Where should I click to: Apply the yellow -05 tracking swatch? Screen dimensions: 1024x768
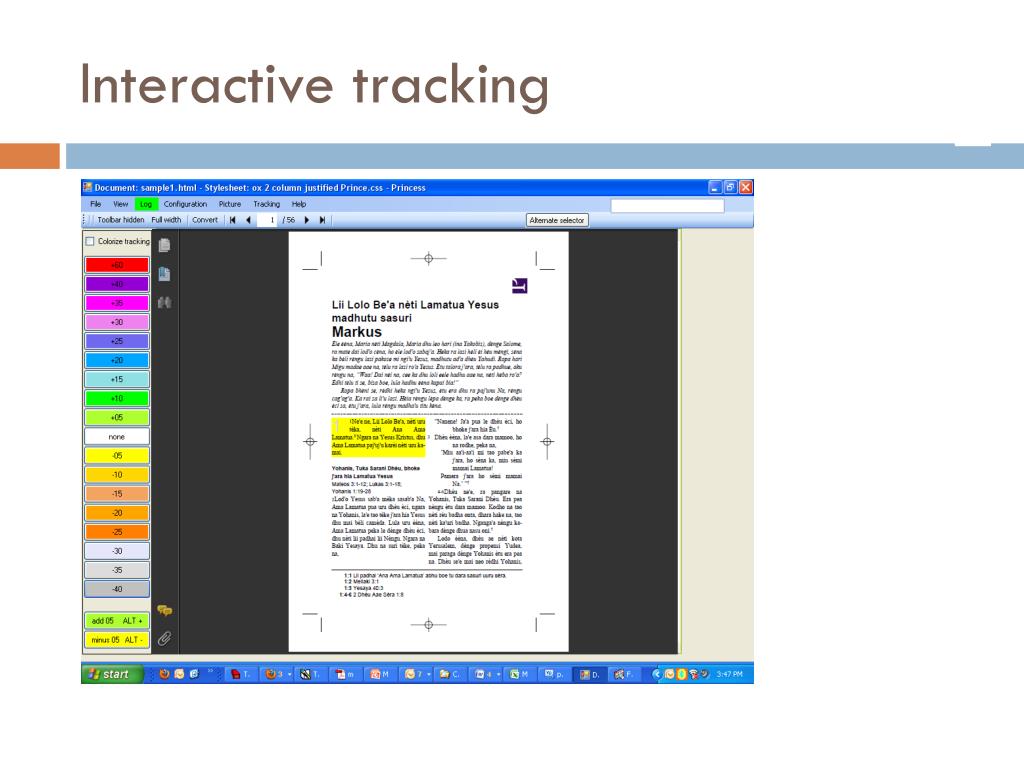117,455
